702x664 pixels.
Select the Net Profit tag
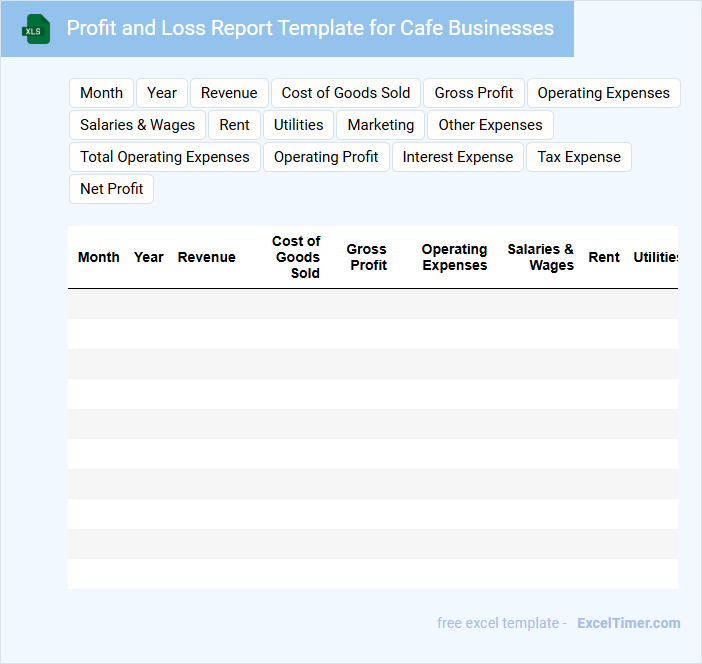pyautogui.click(x=111, y=189)
